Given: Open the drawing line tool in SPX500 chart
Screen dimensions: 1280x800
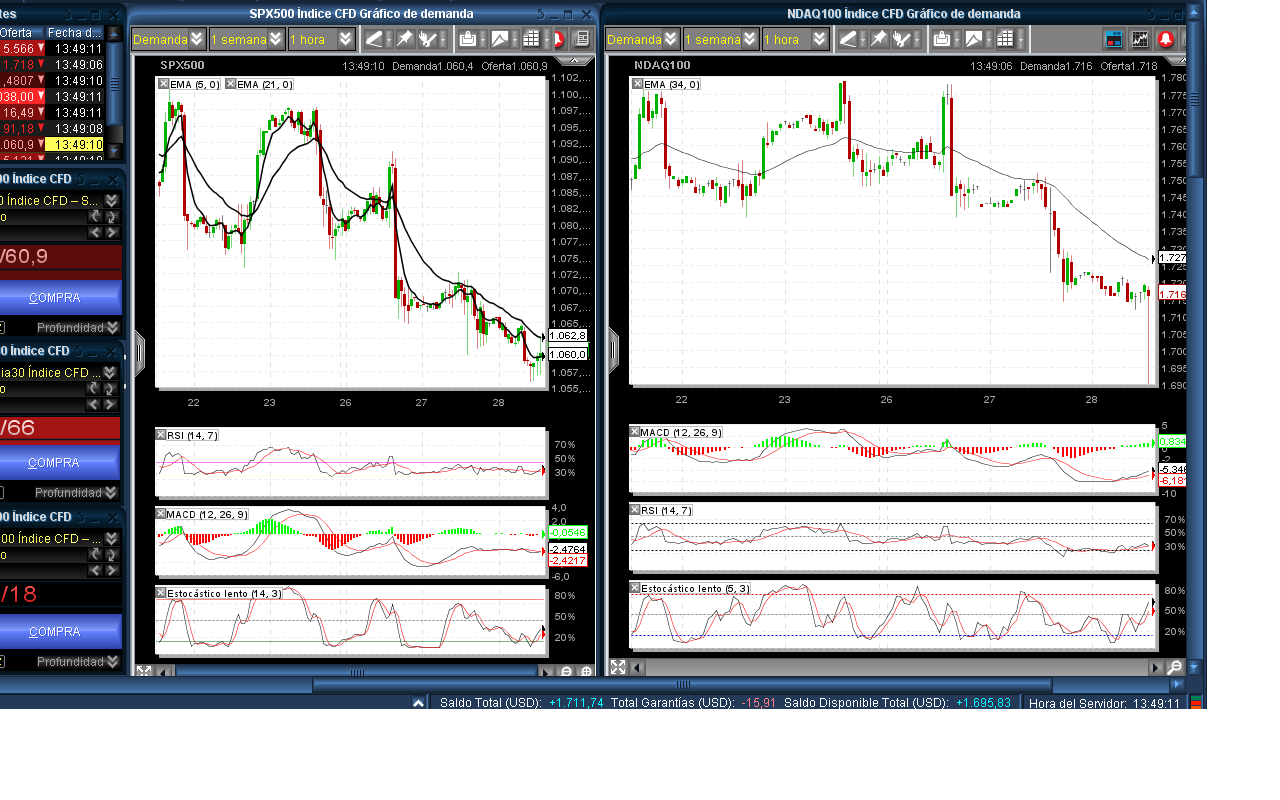Looking at the screenshot, I should tap(374, 39).
